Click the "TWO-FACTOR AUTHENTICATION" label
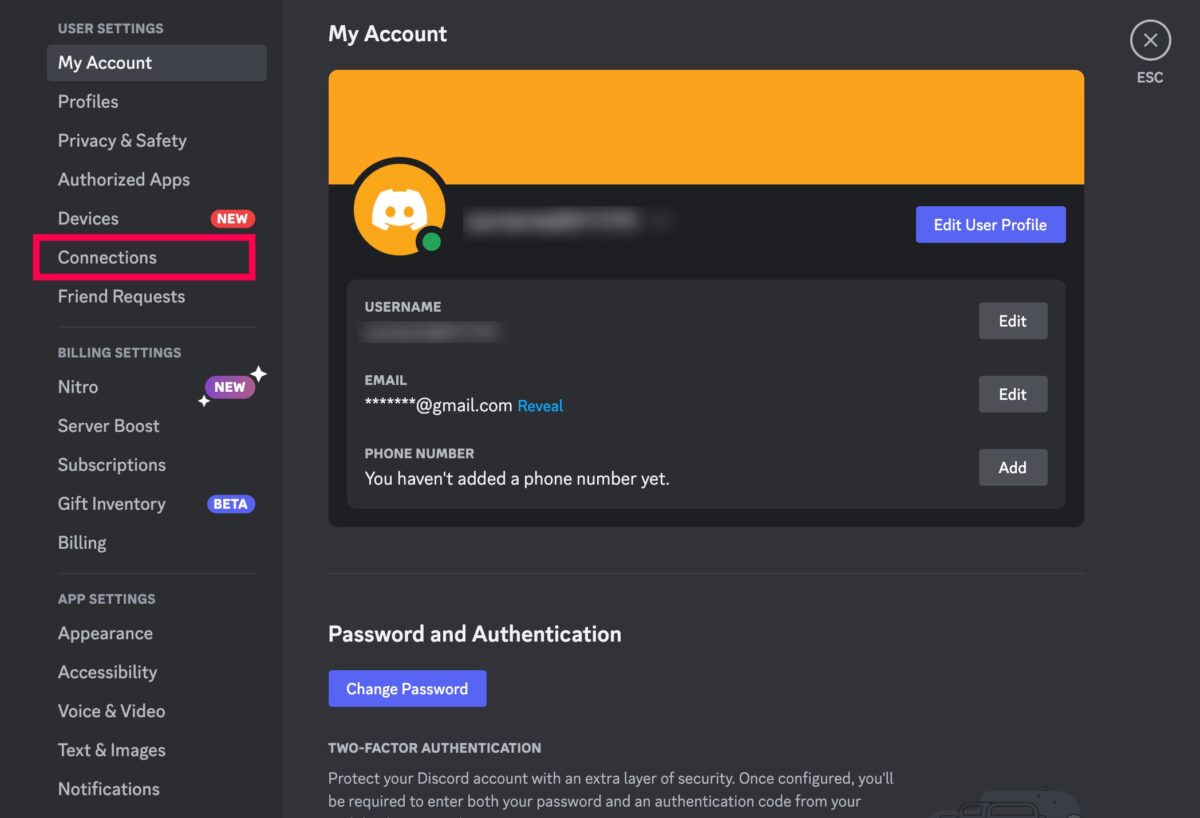1200x818 pixels. coord(435,748)
